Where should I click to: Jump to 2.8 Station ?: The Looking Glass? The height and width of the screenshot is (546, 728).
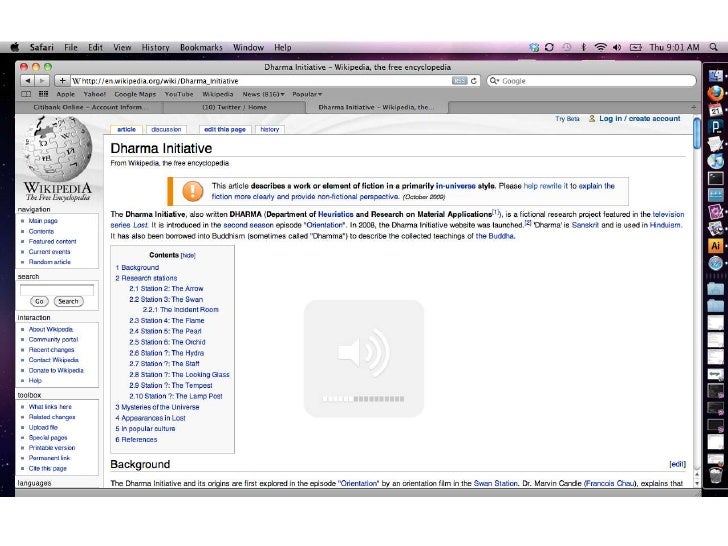point(179,375)
